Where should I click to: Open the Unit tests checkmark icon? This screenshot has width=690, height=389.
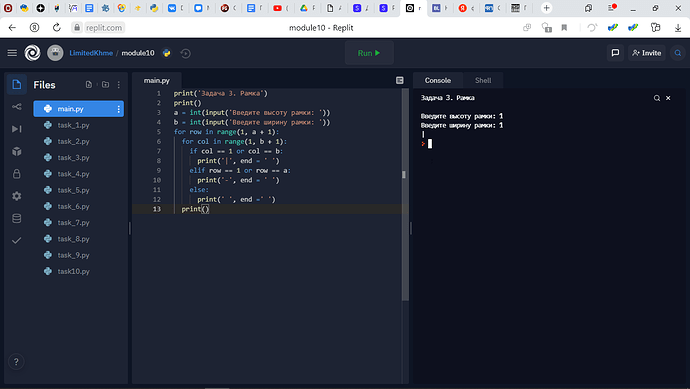click(16, 241)
